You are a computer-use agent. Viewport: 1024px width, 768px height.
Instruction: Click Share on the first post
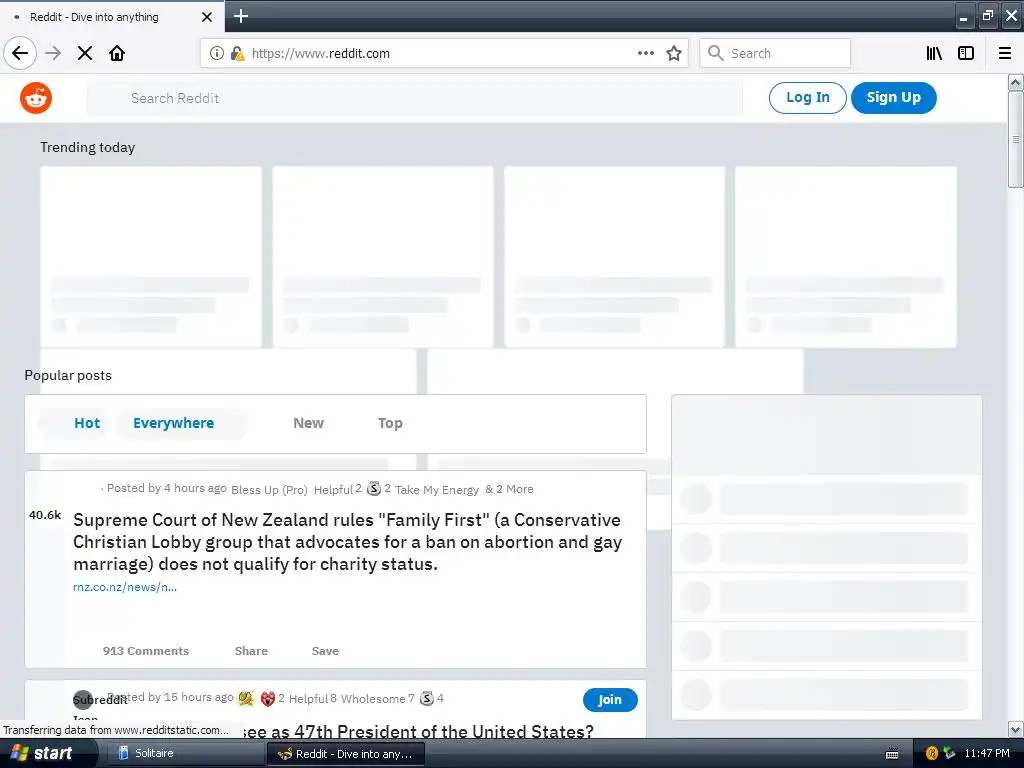click(251, 651)
